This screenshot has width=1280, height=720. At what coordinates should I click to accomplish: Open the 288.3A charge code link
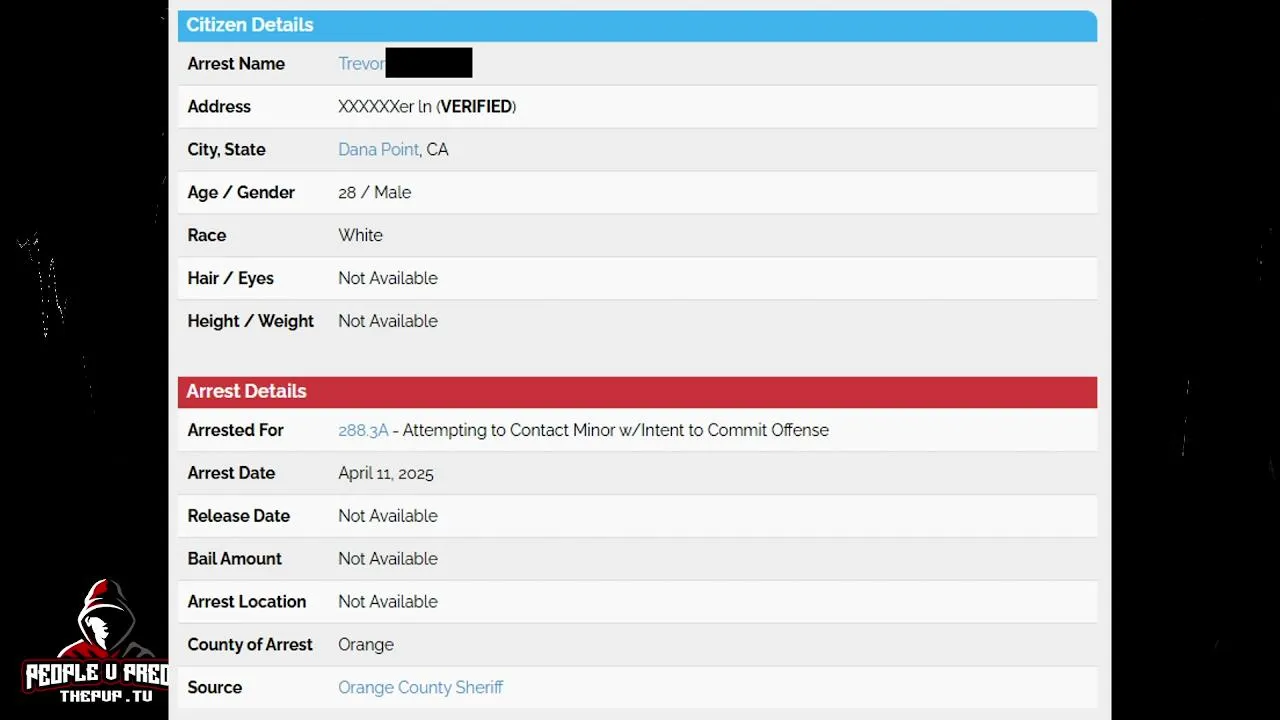pos(363,430)
